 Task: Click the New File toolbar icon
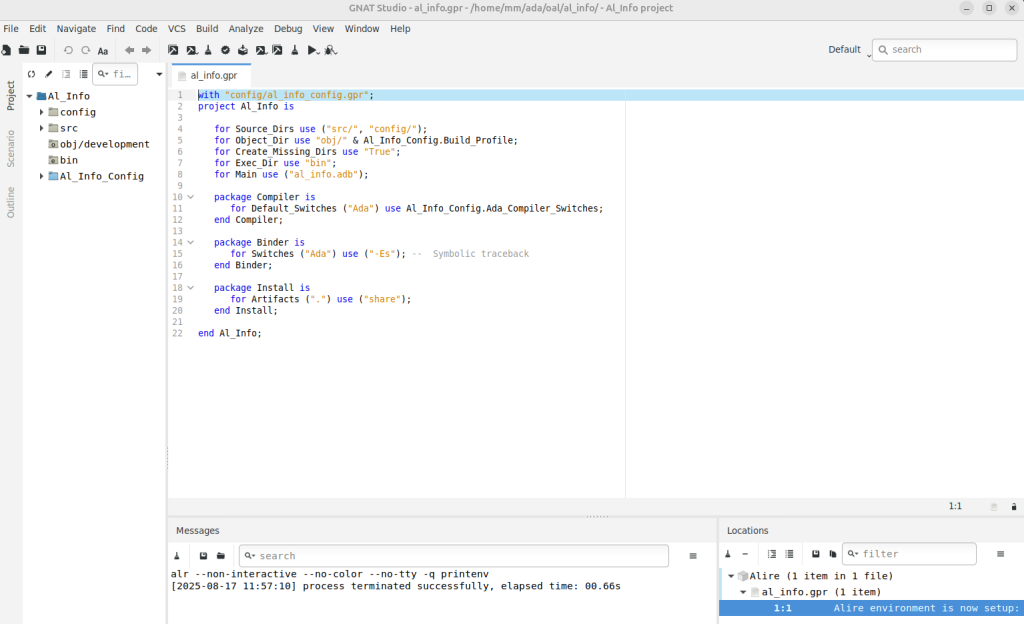(x=7, y=50)
